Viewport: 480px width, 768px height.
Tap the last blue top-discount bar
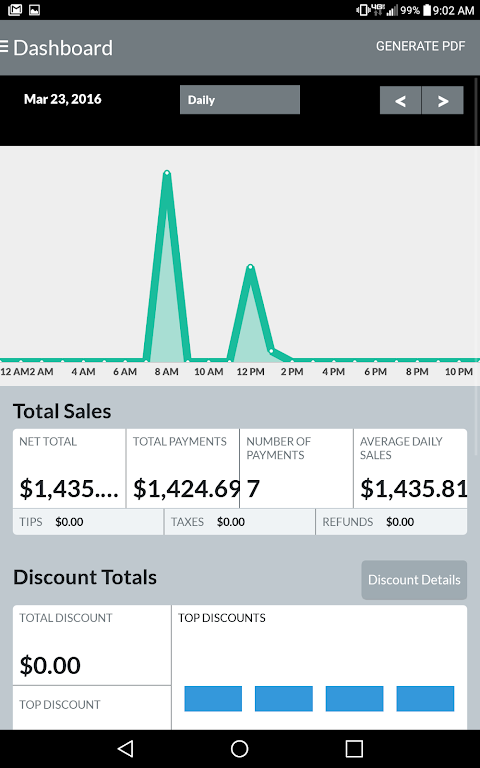tap(425, 698)
